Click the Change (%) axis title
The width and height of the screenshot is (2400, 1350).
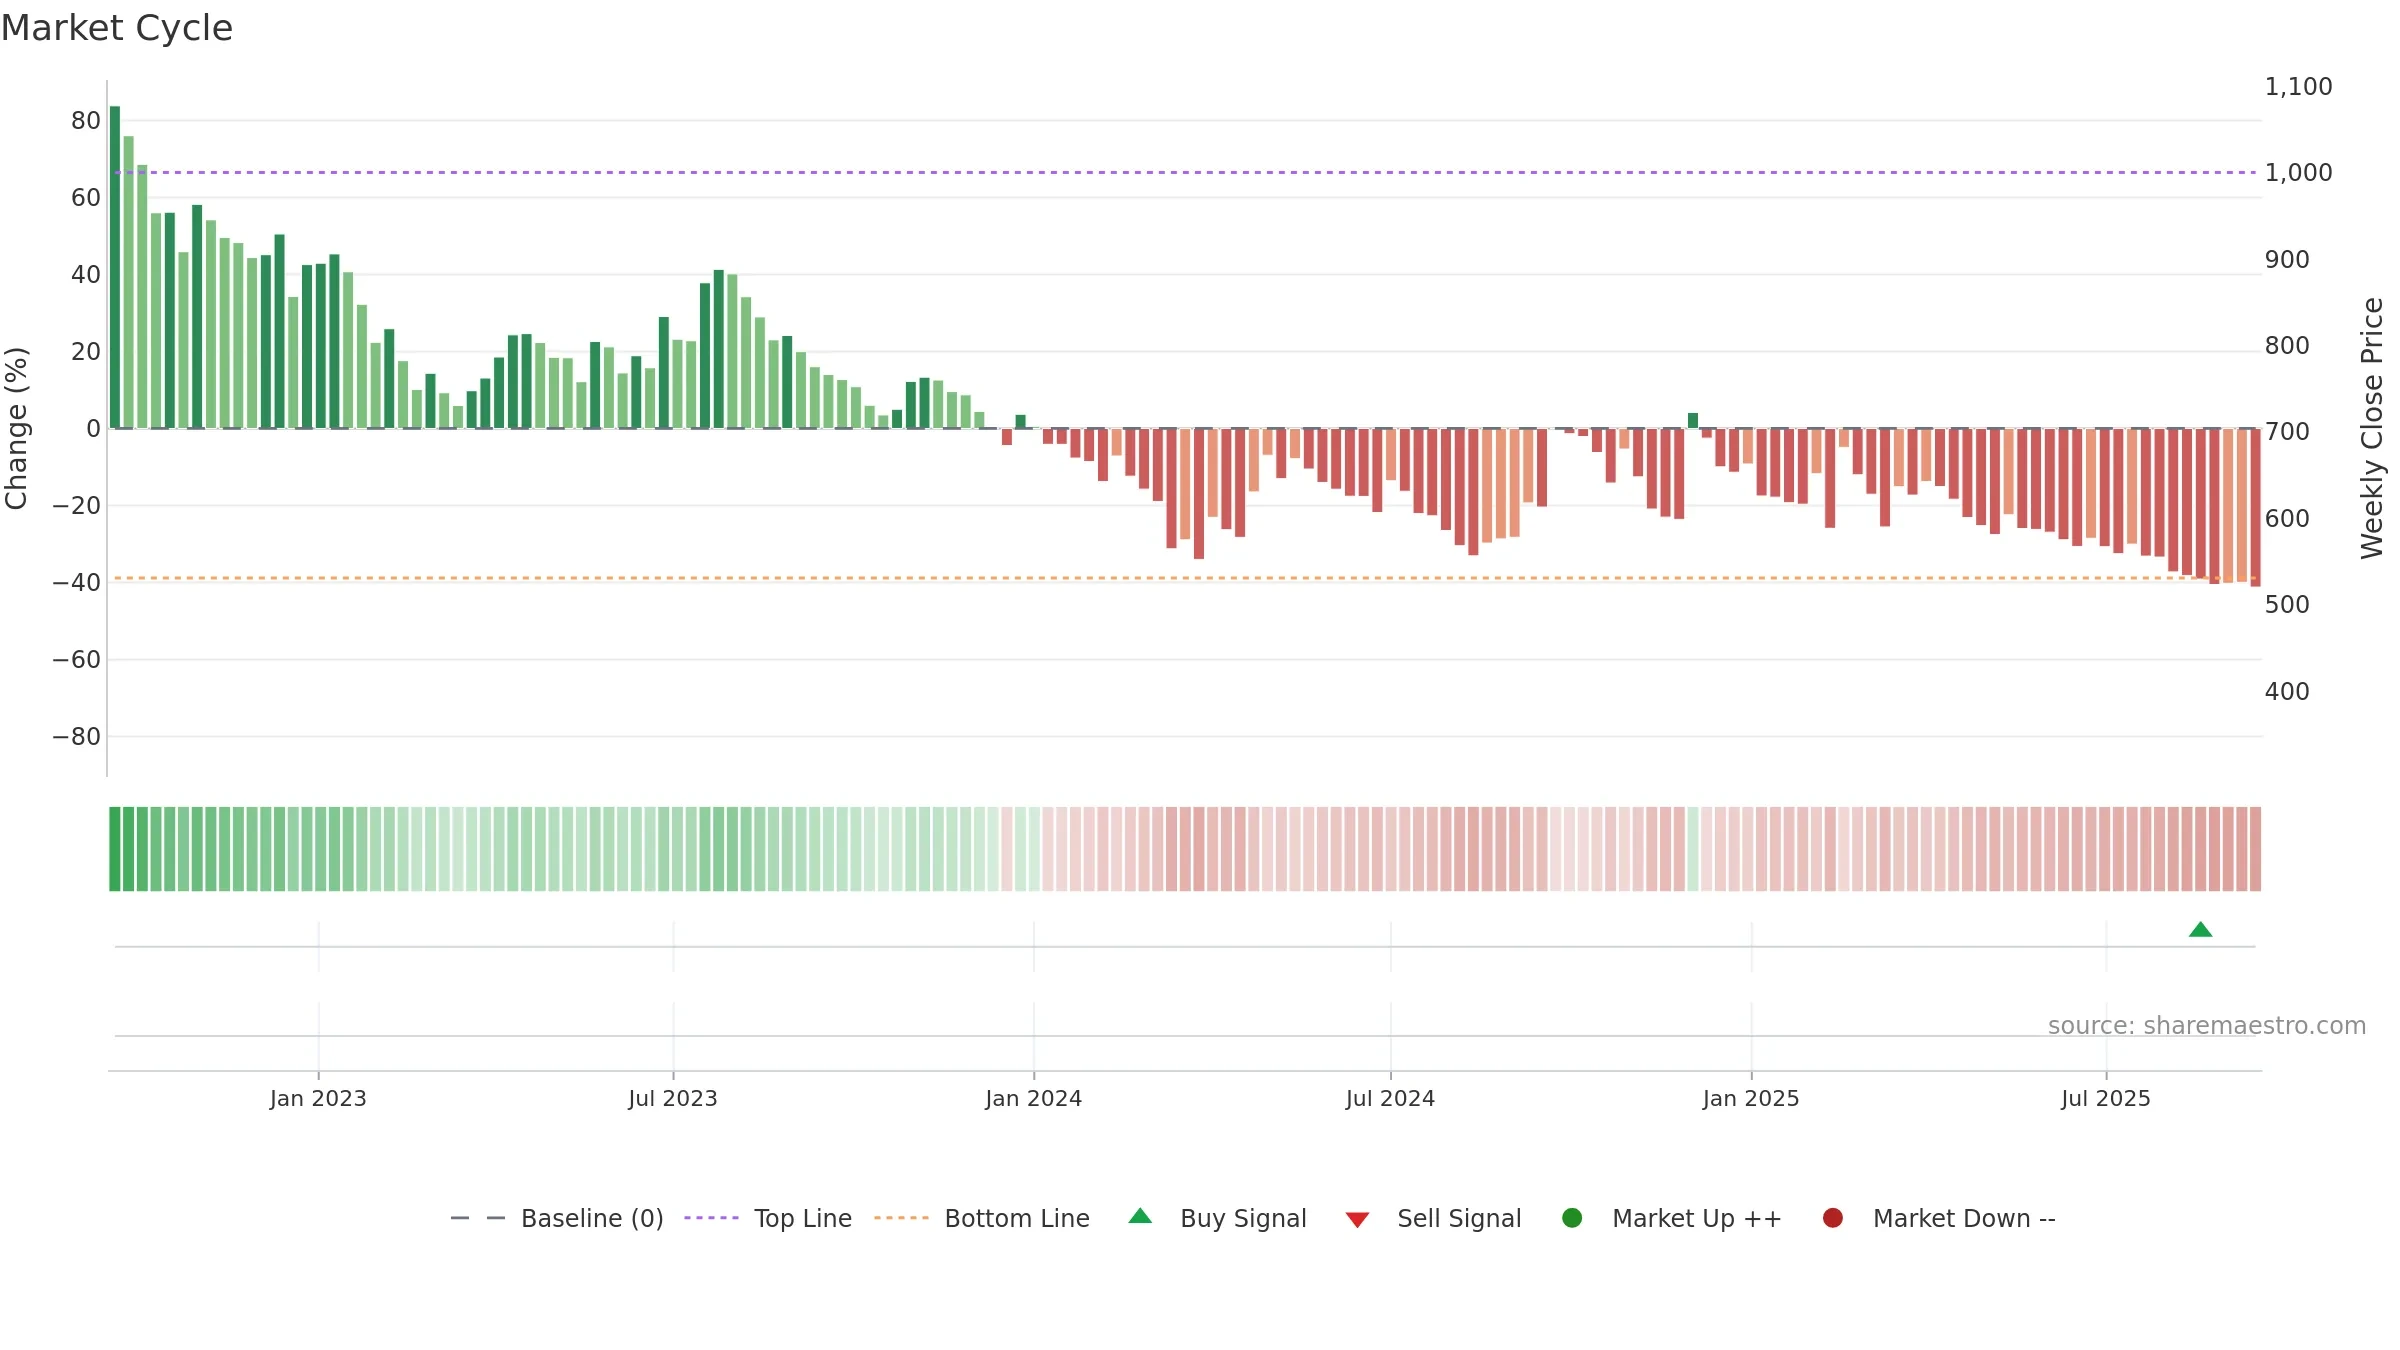tap(16, 428)
